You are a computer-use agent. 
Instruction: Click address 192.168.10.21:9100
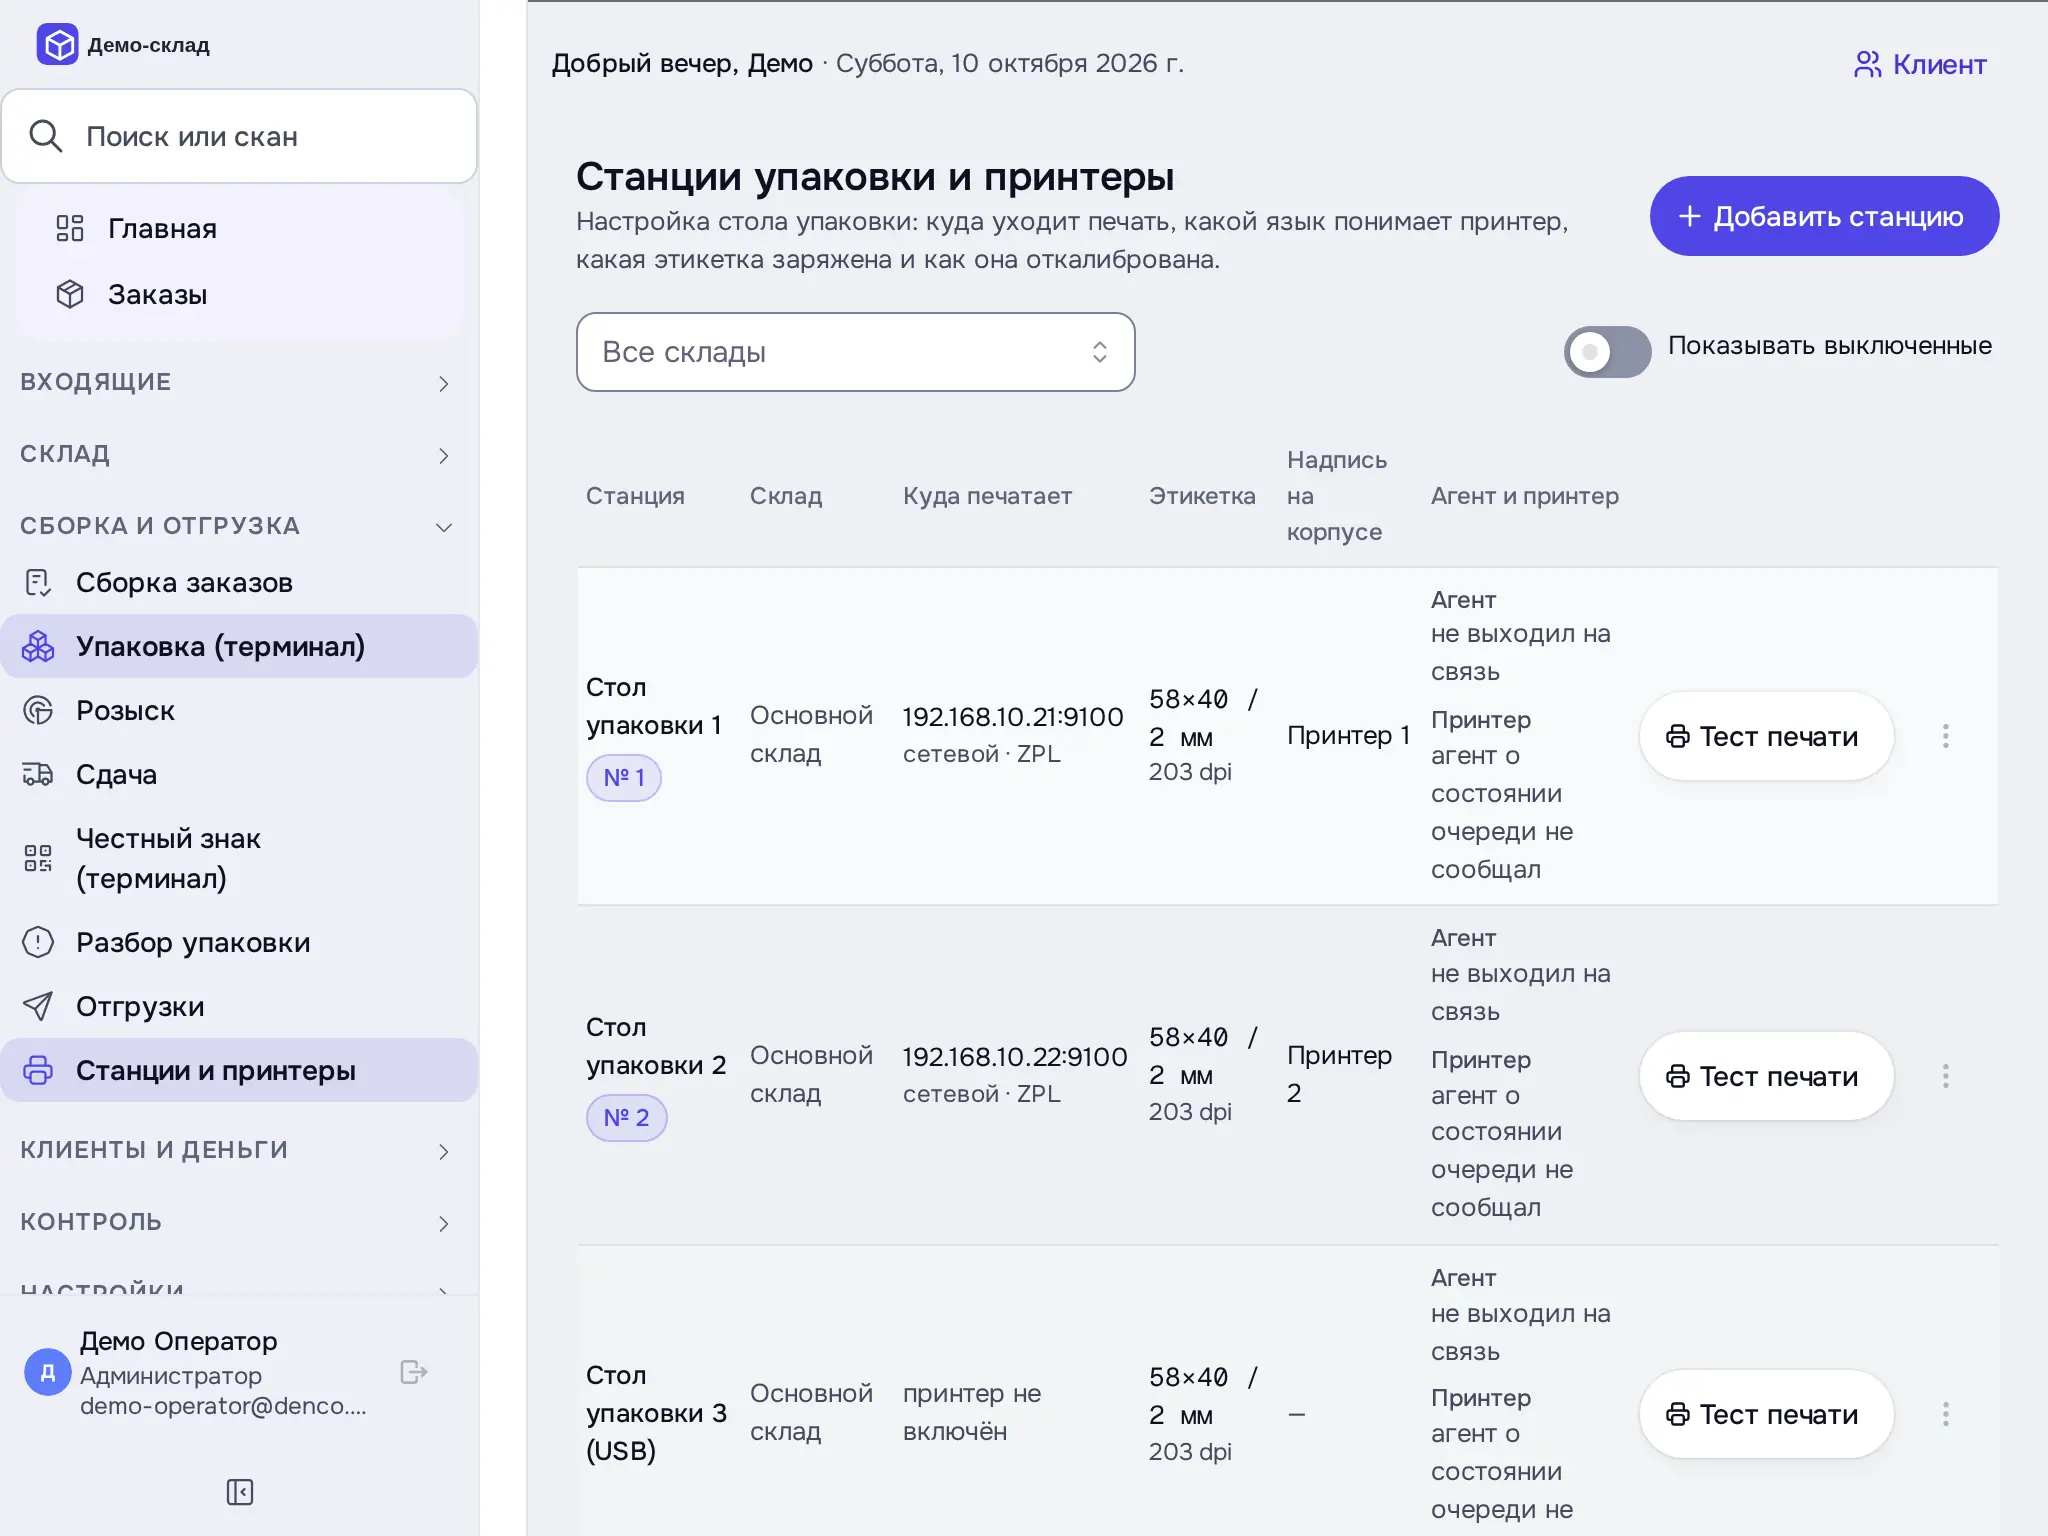[x=1013, y=717]
